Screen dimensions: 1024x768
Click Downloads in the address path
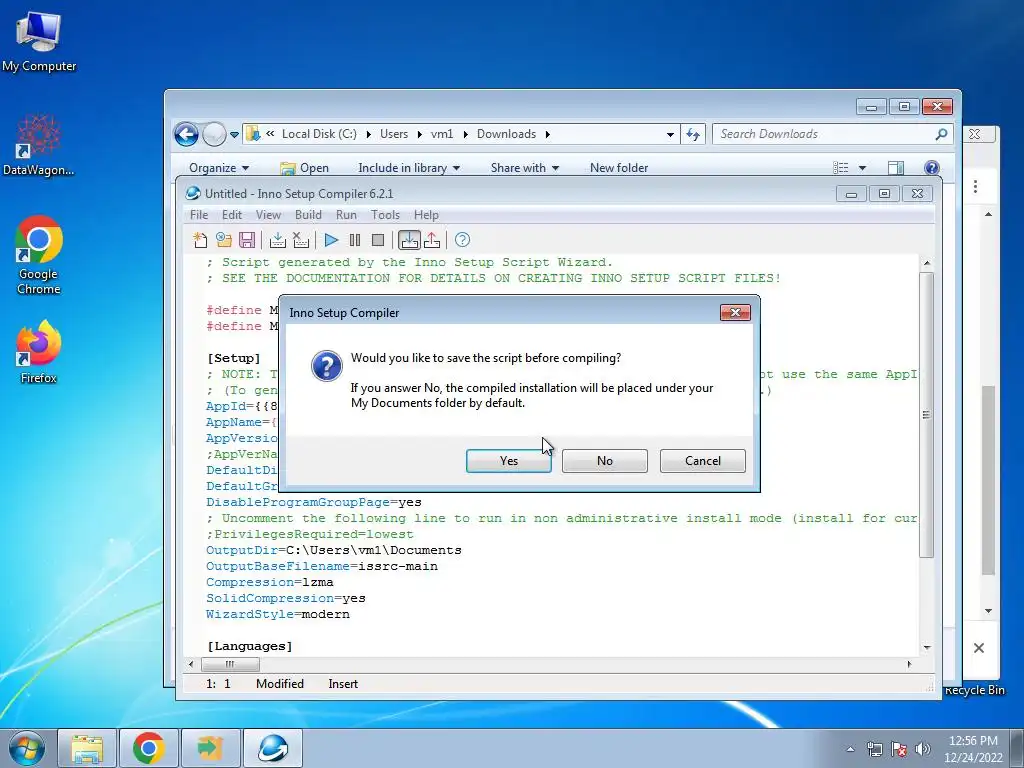(x=506, y=134)
